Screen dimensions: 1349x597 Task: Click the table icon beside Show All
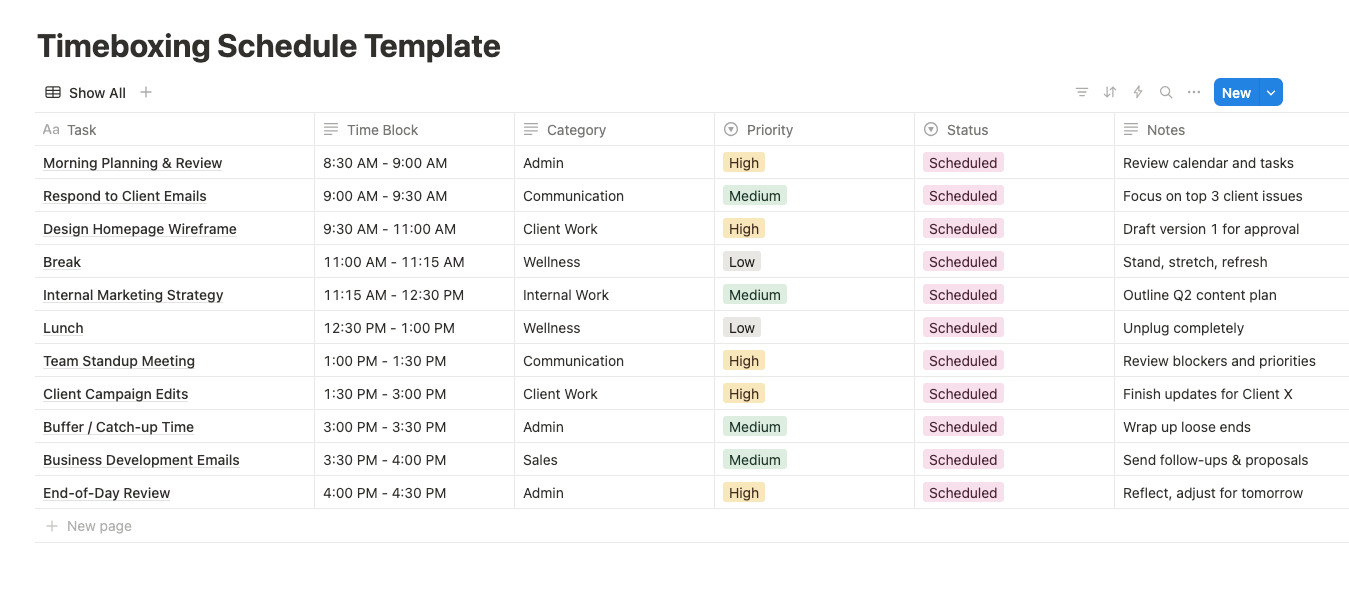tap(53, 92)
